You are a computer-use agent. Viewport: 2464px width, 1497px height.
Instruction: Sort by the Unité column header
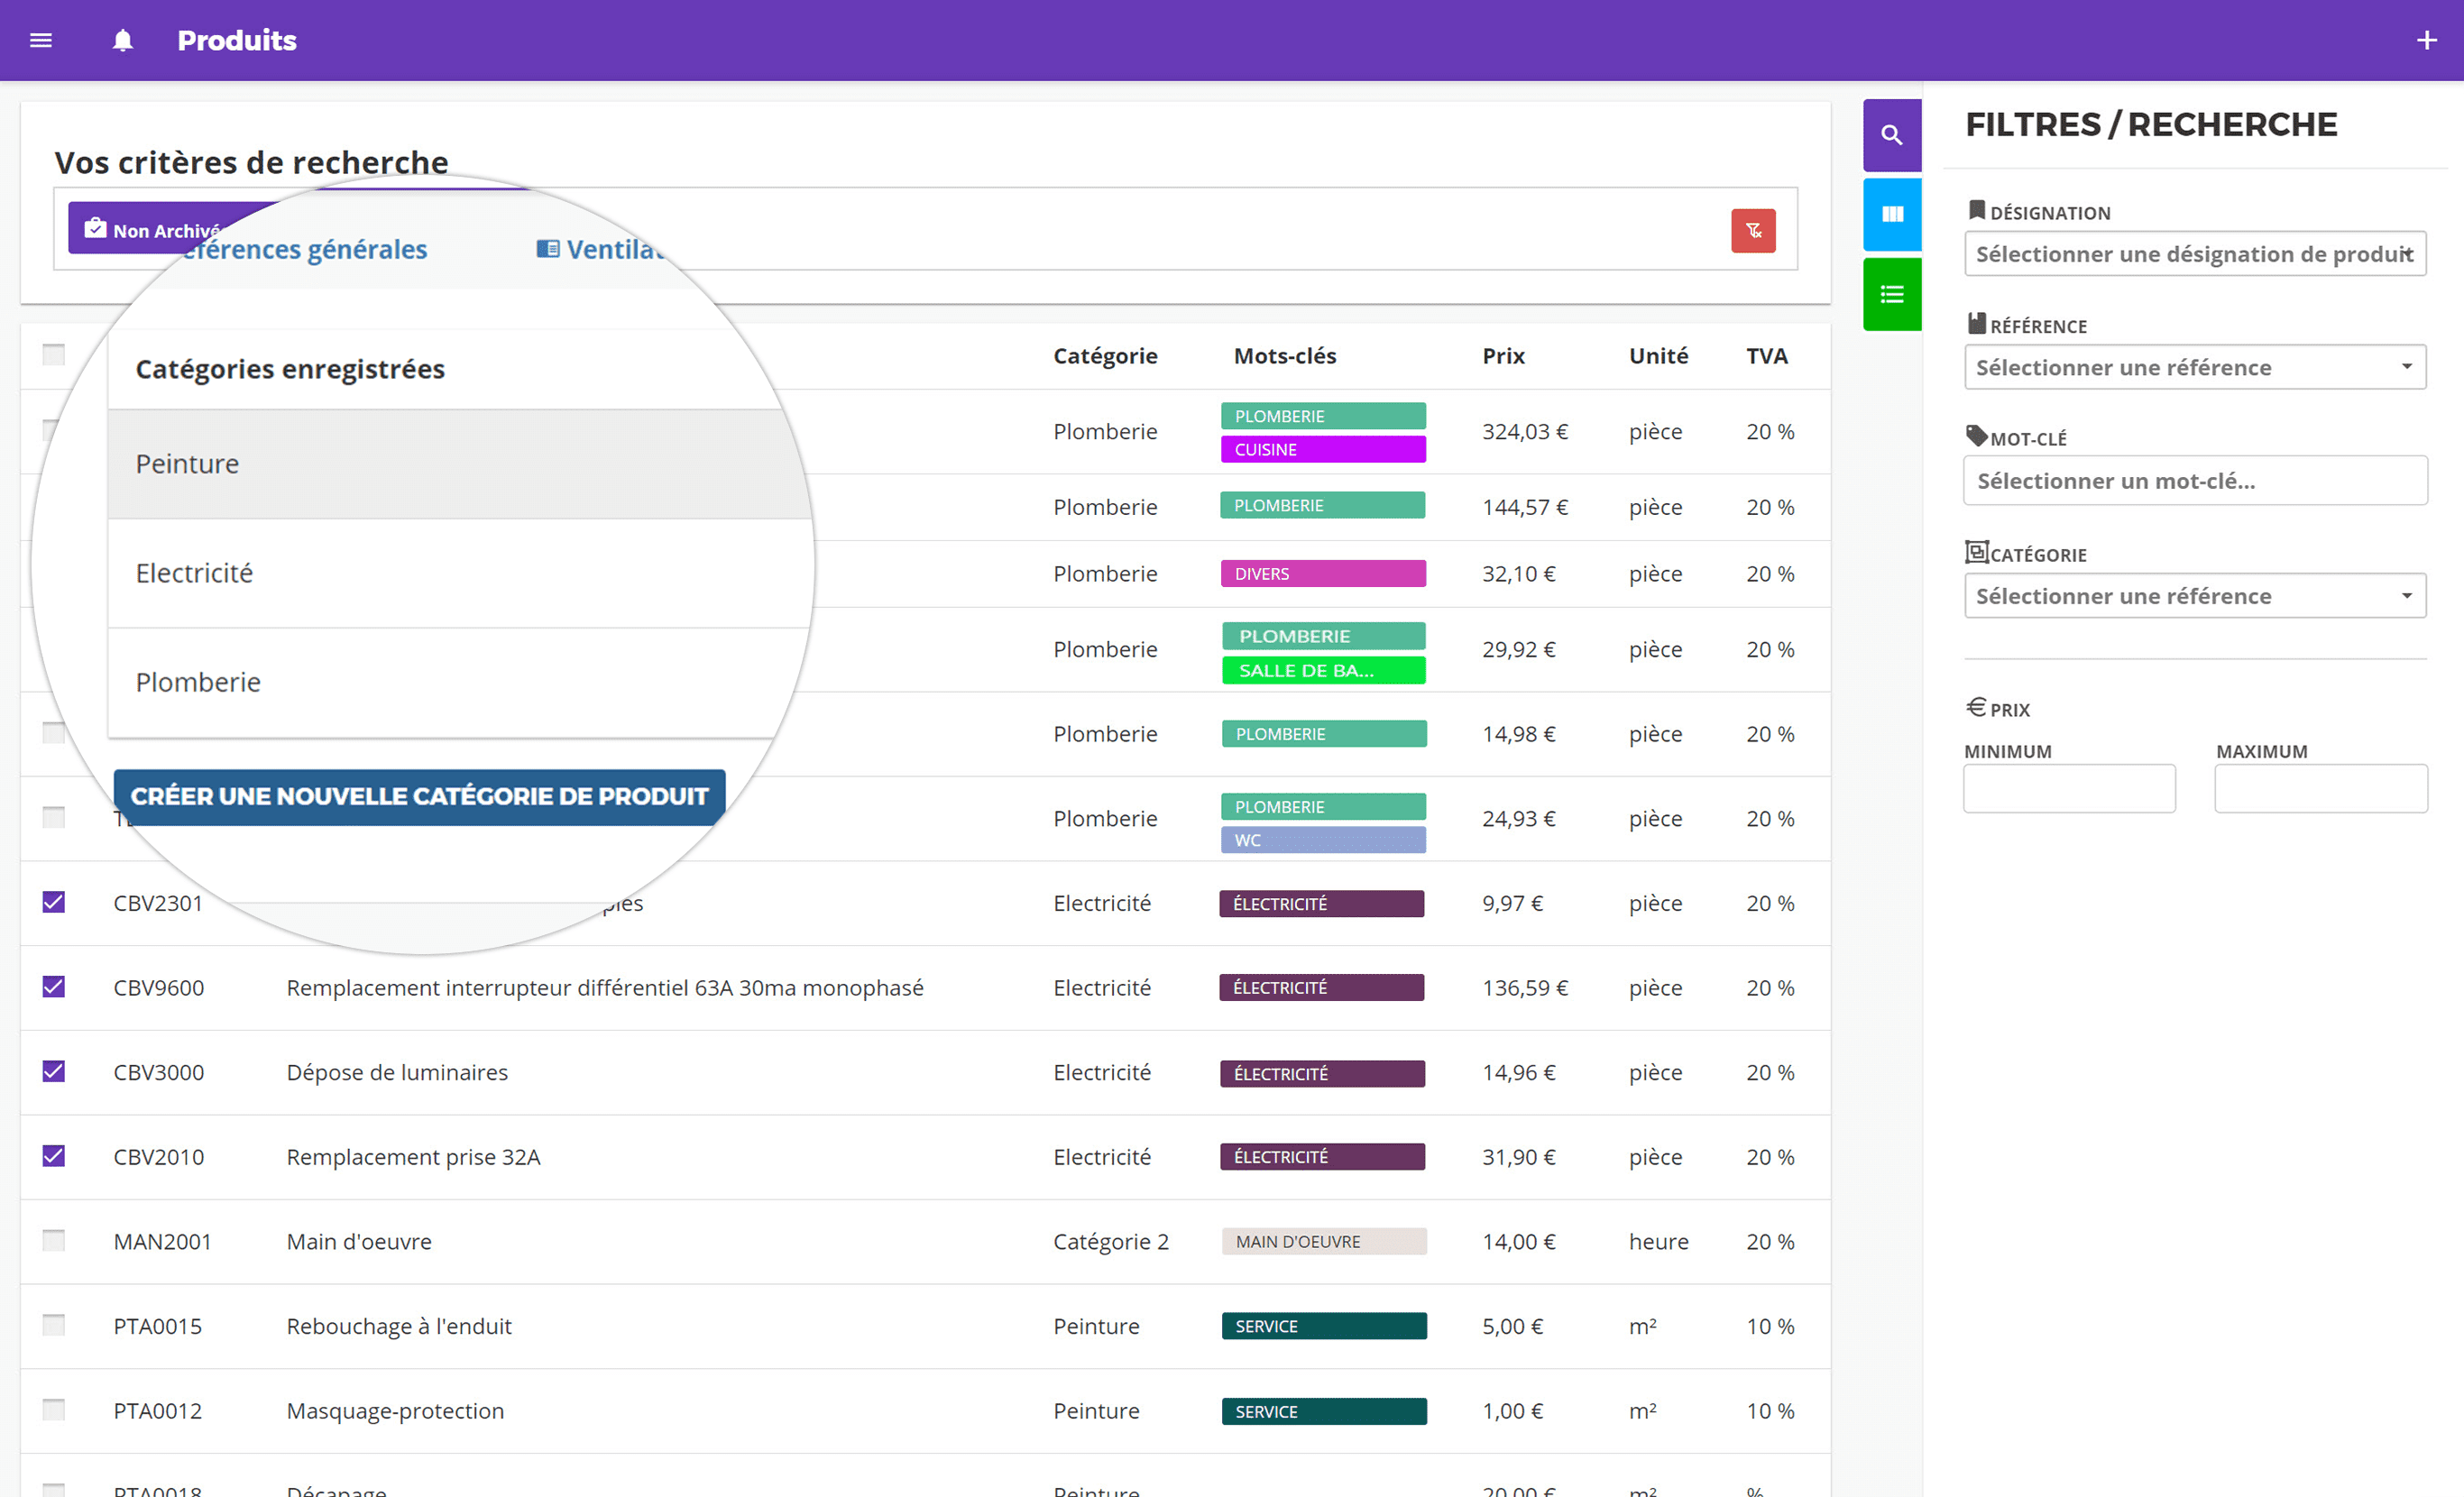point(1658,356)
